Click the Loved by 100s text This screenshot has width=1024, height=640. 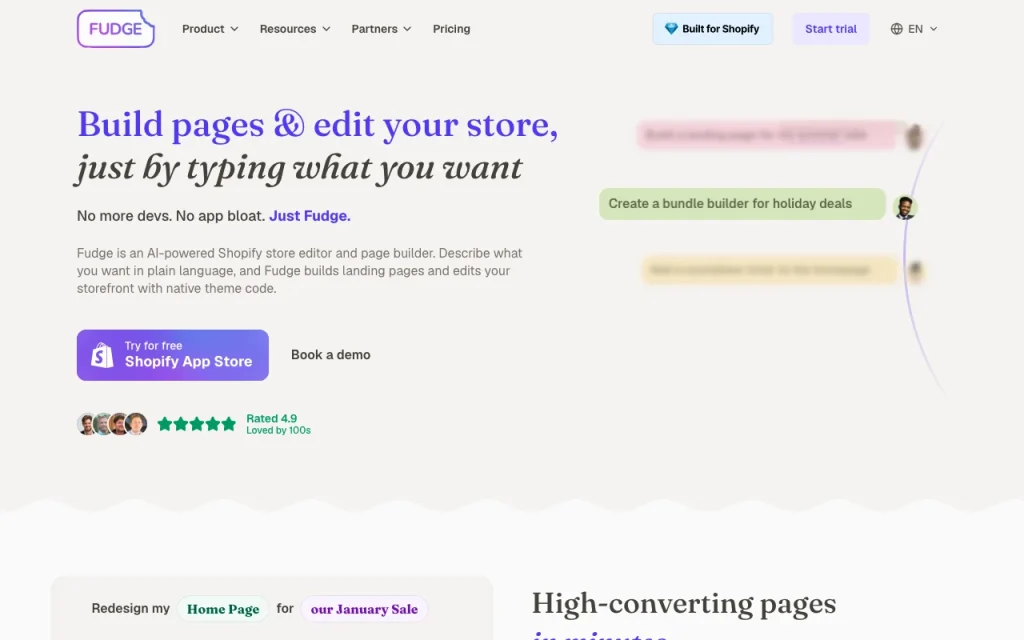click(278, 430)
